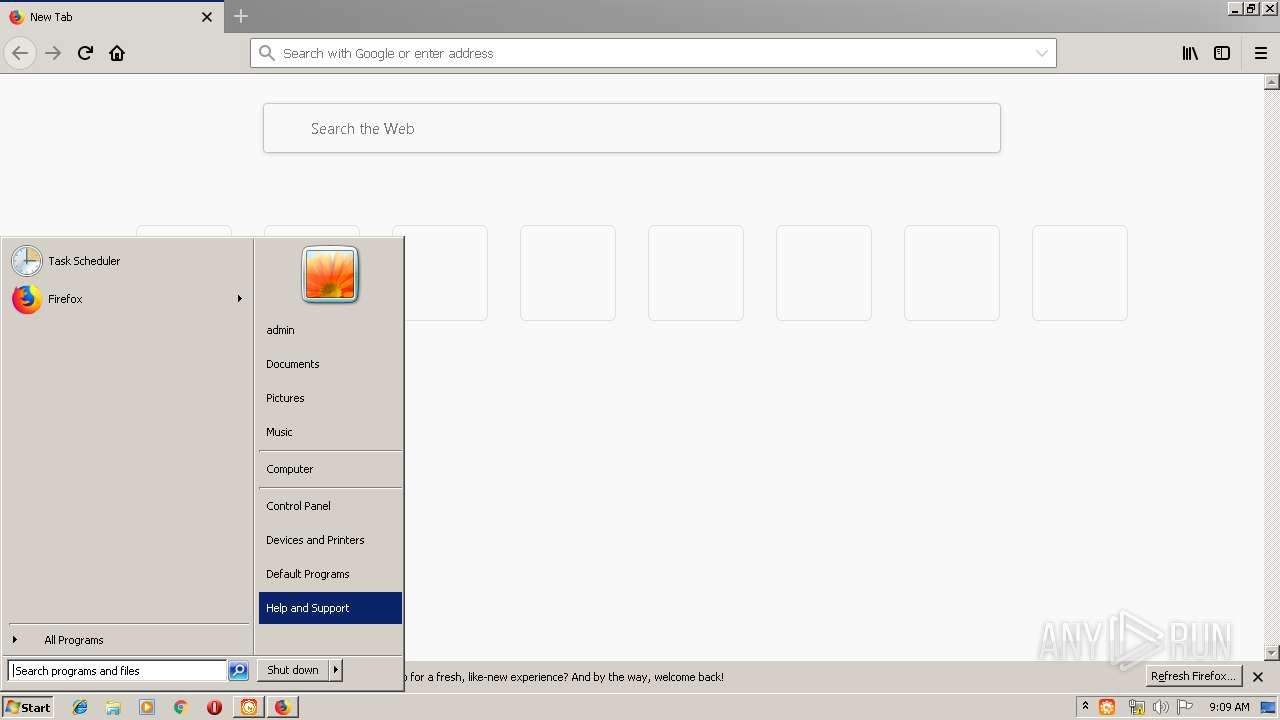Image resolution: width=1280 pixels, height=720 pixels.
Task: Show the Firefox sidebars
Action: point(1222,53)
